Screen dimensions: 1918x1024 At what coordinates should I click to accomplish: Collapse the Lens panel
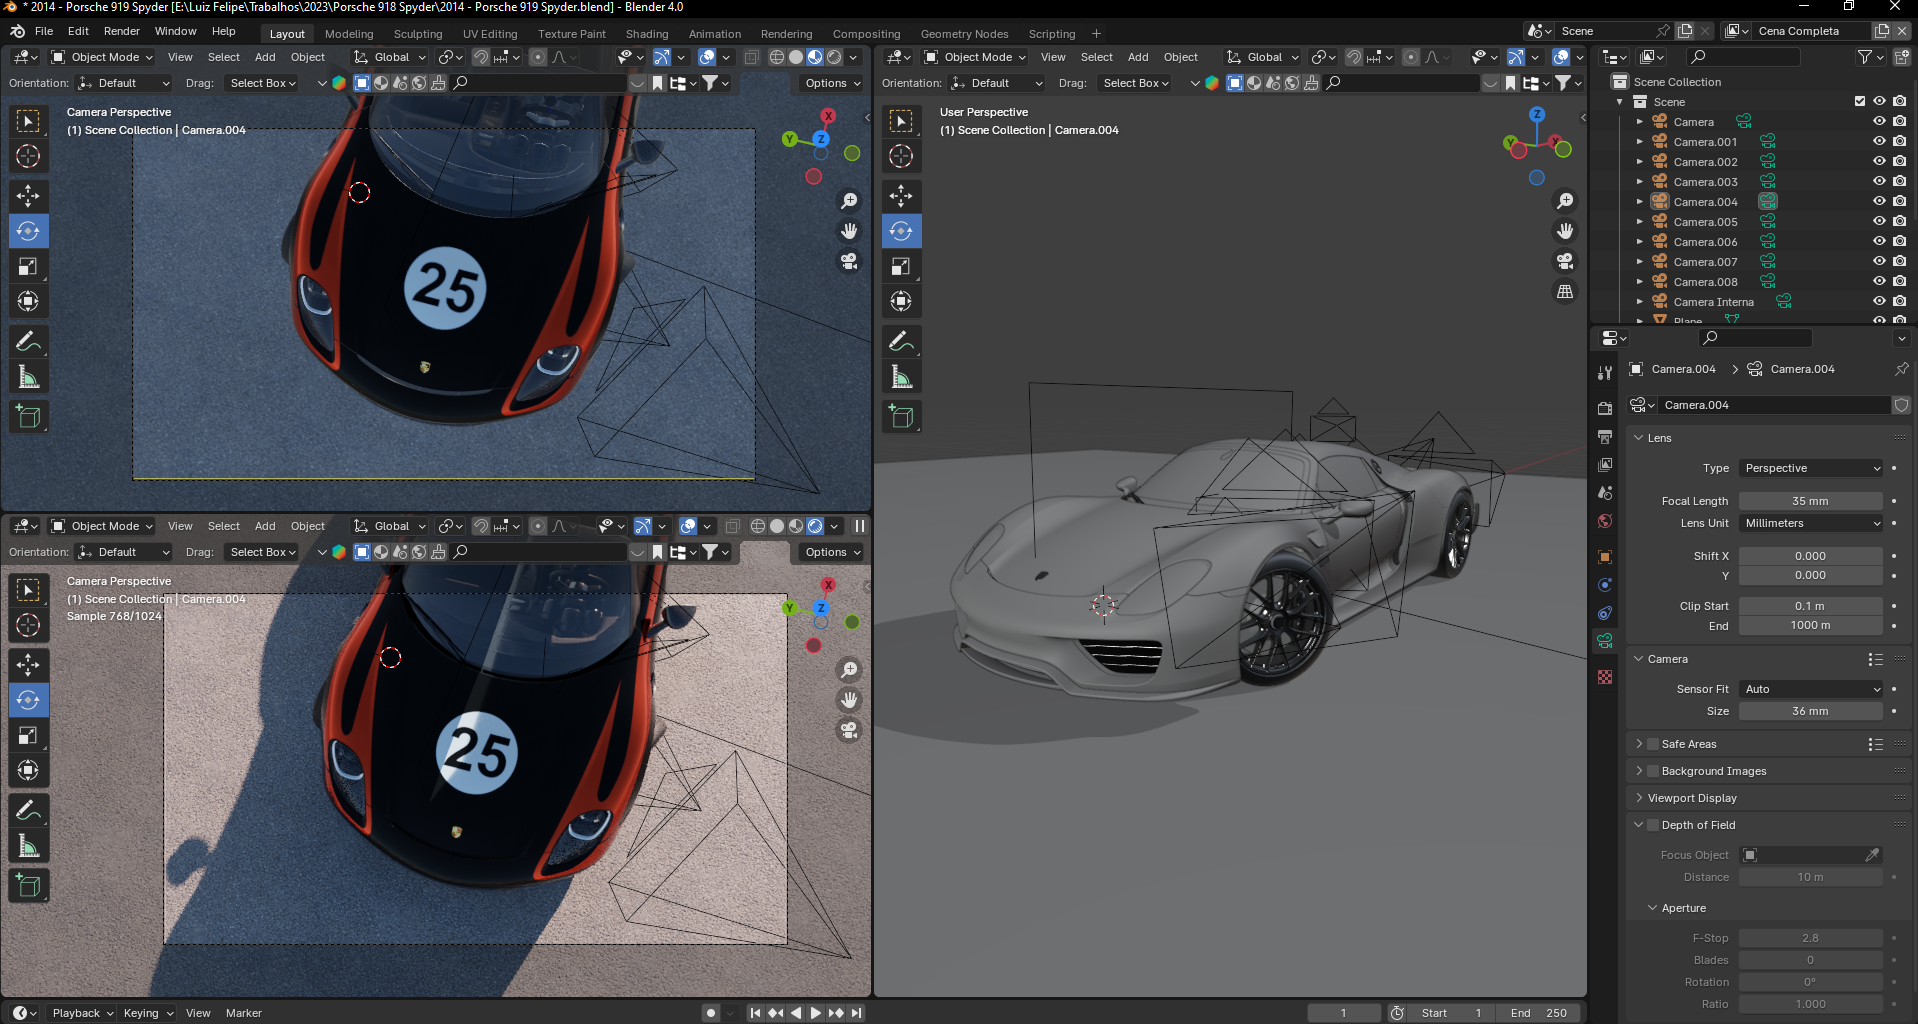pos(1639,438)
